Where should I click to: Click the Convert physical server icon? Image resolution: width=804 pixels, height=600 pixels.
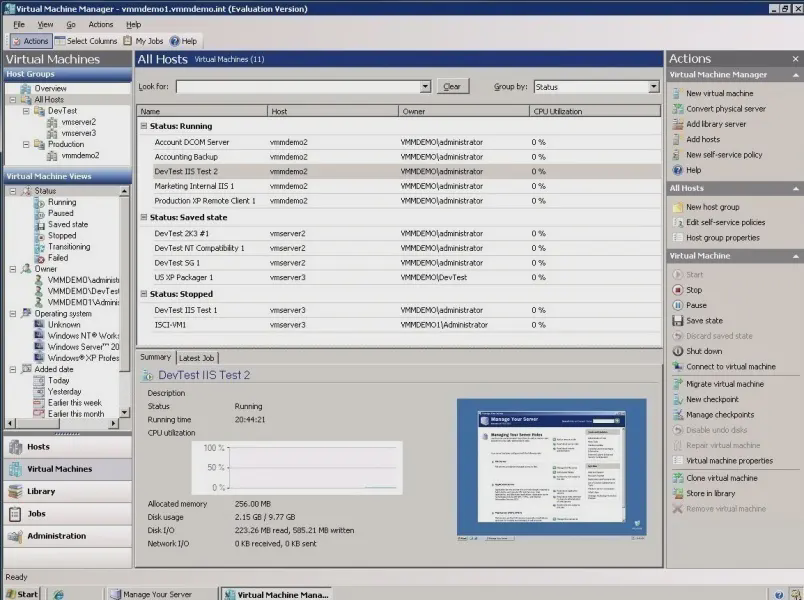point(677,109)
